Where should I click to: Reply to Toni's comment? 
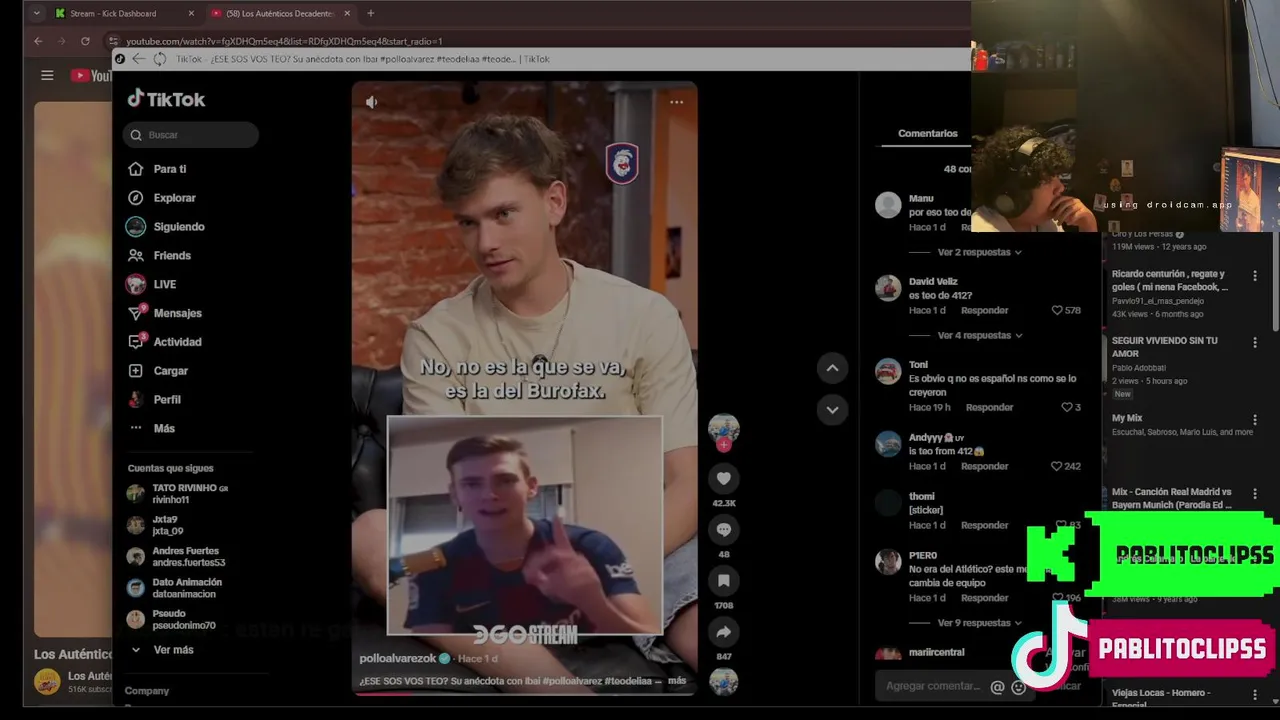point(989,407)
